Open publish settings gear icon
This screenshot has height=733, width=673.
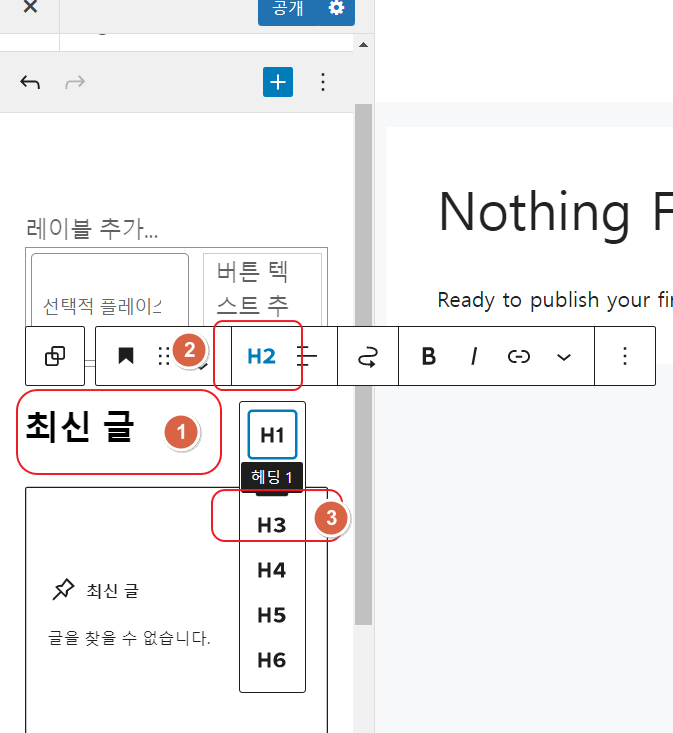336,9
